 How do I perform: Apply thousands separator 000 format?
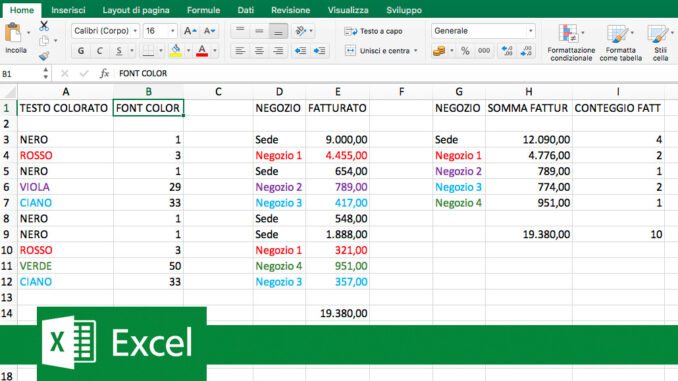tap(484, 51)
